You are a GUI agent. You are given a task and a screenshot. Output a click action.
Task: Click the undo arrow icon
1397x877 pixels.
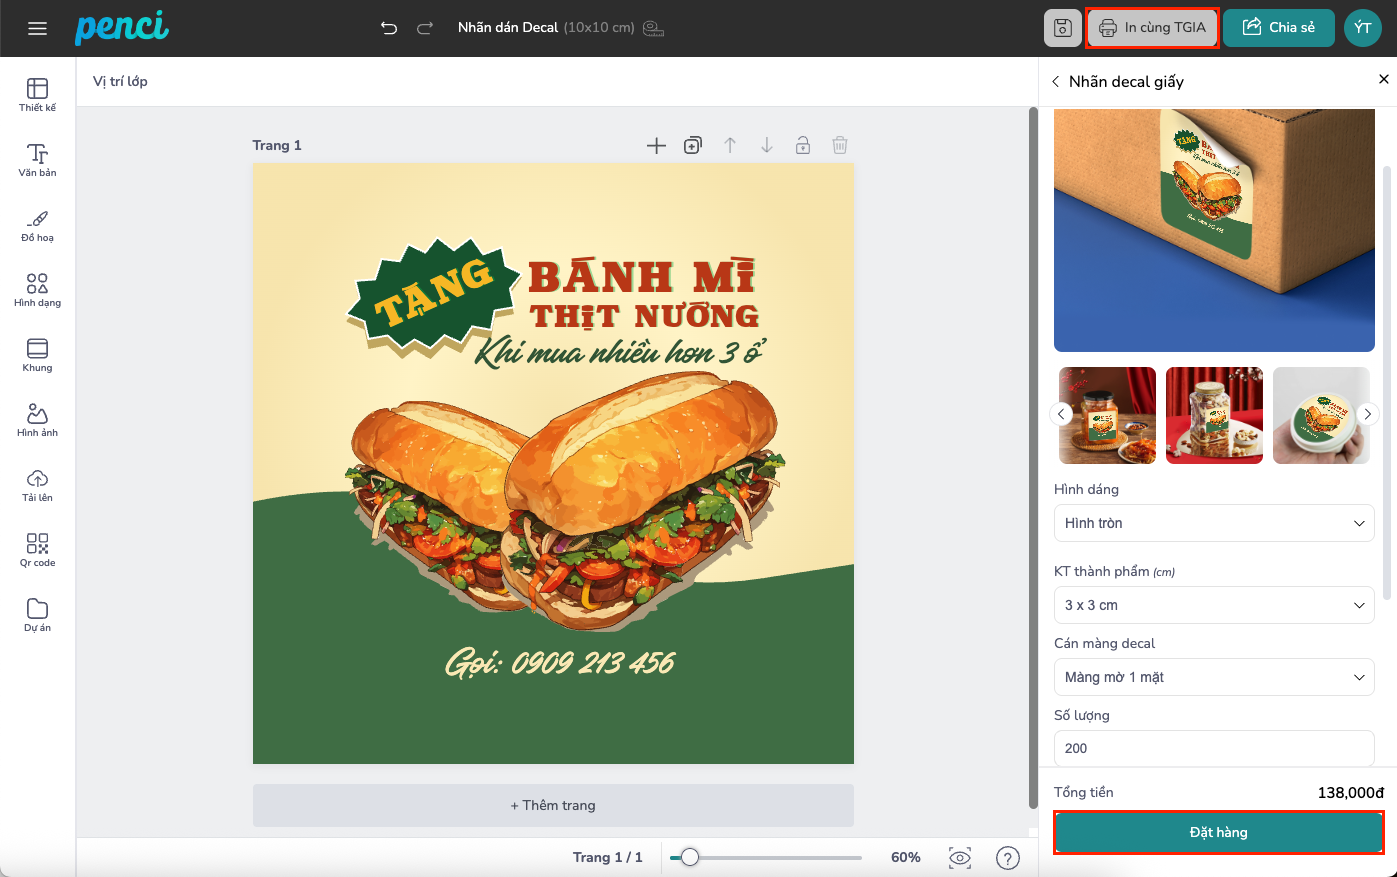click(389, 28)
